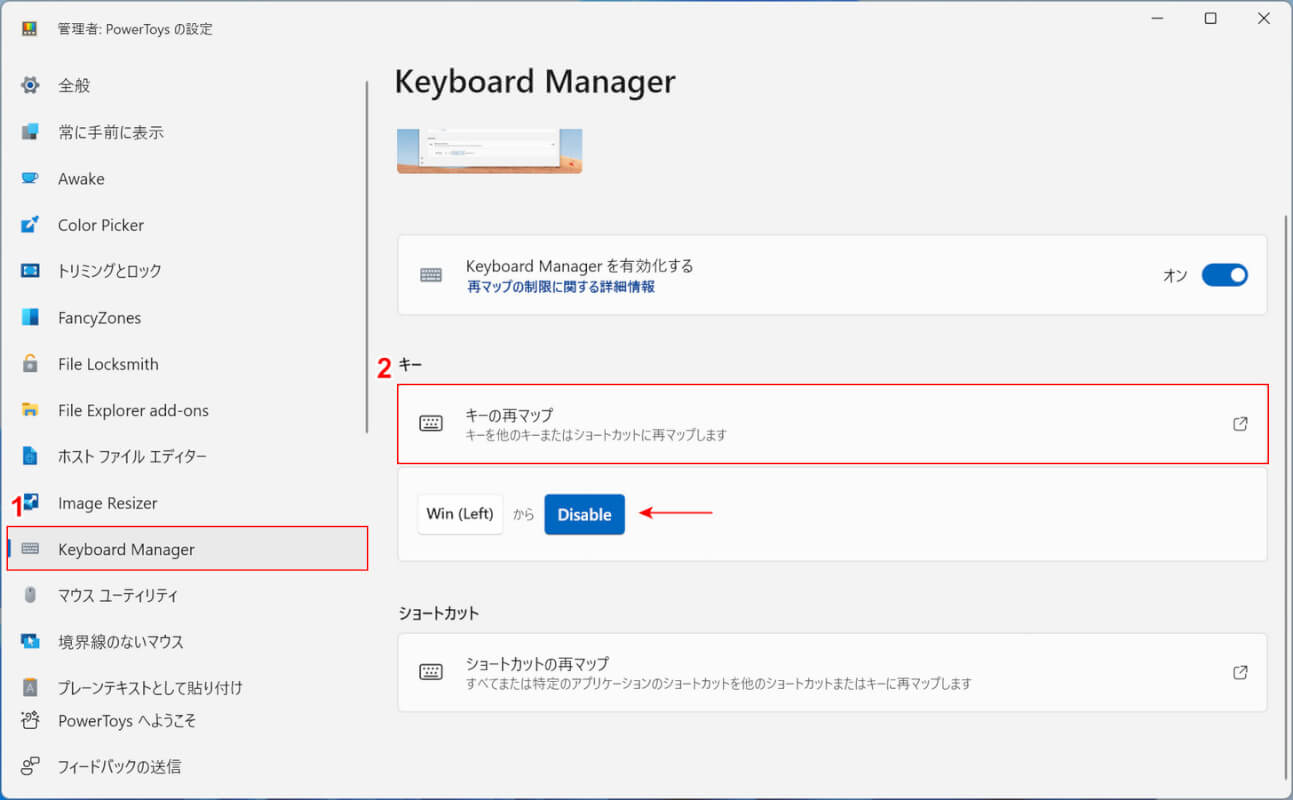Image resolution: width=1293 pixels, height=800 pixels.
Task: Open フィードバックの送信 link
Action: (187, 766)
